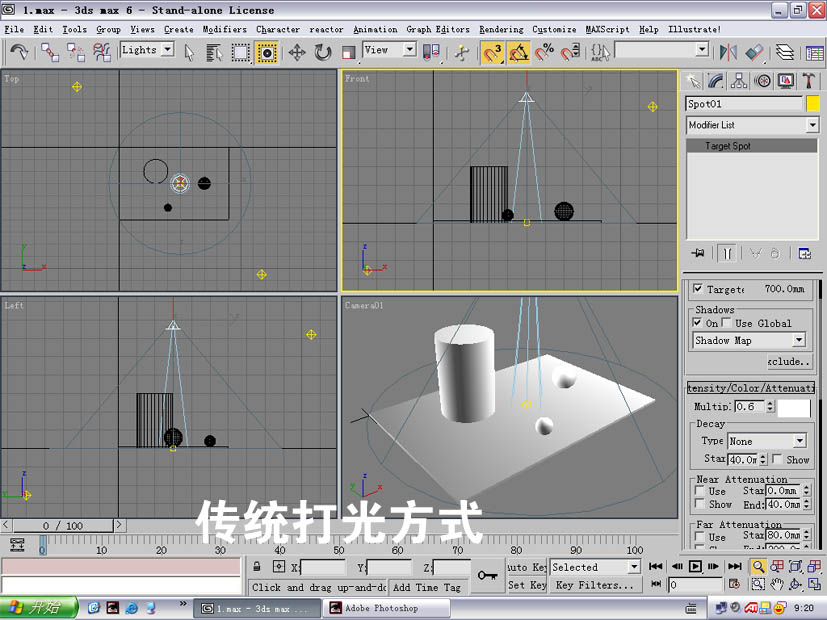
Task: Click Add Time Tag
Action: (427, 587)
